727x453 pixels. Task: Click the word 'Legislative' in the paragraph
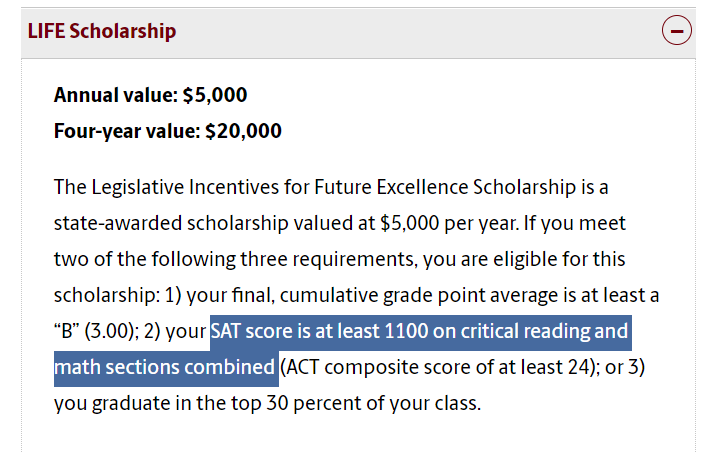coord(137,188)
